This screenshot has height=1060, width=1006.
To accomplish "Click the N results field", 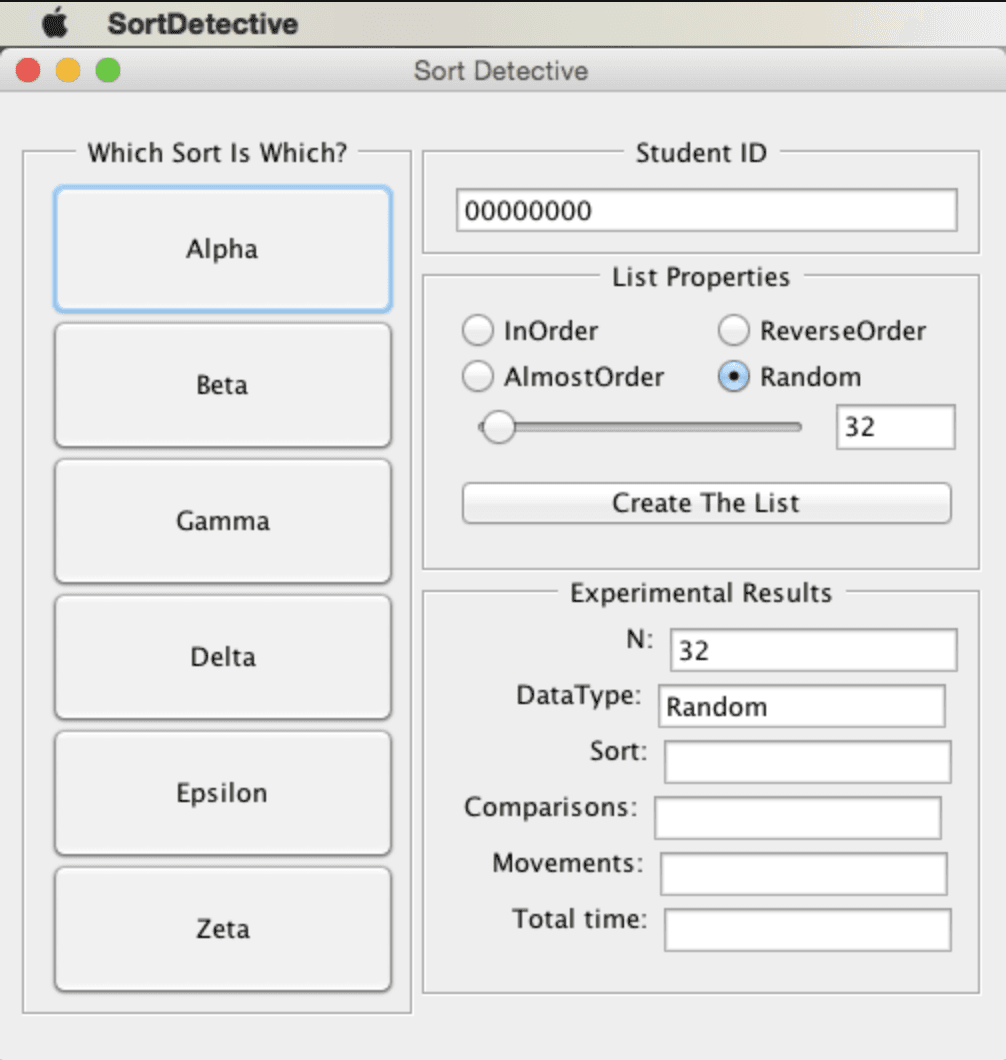I will point(813,650).
